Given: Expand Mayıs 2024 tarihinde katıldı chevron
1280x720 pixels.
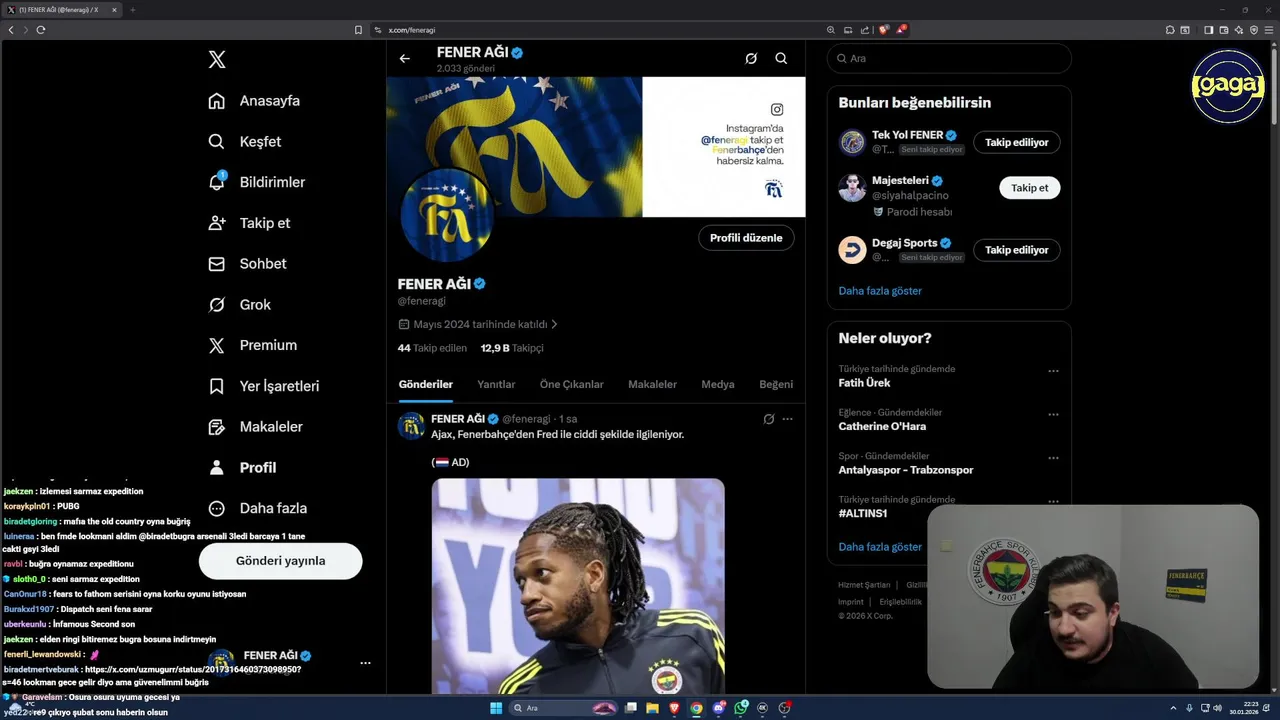Looking at the screenshot, I should pos(554,324).
